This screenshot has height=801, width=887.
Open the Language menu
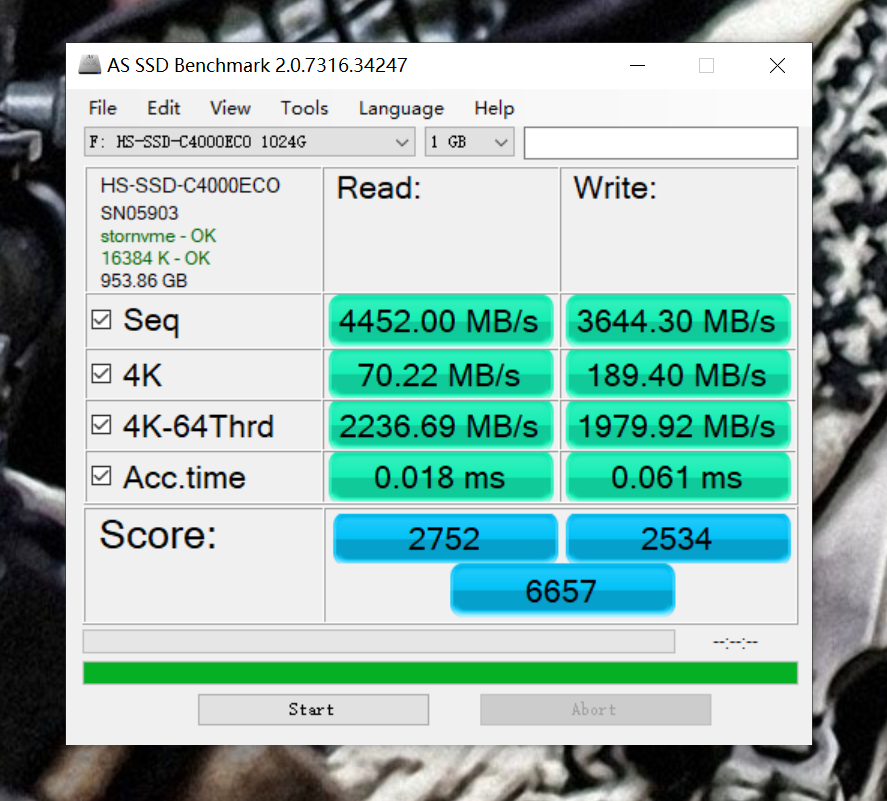click(401, 109)
